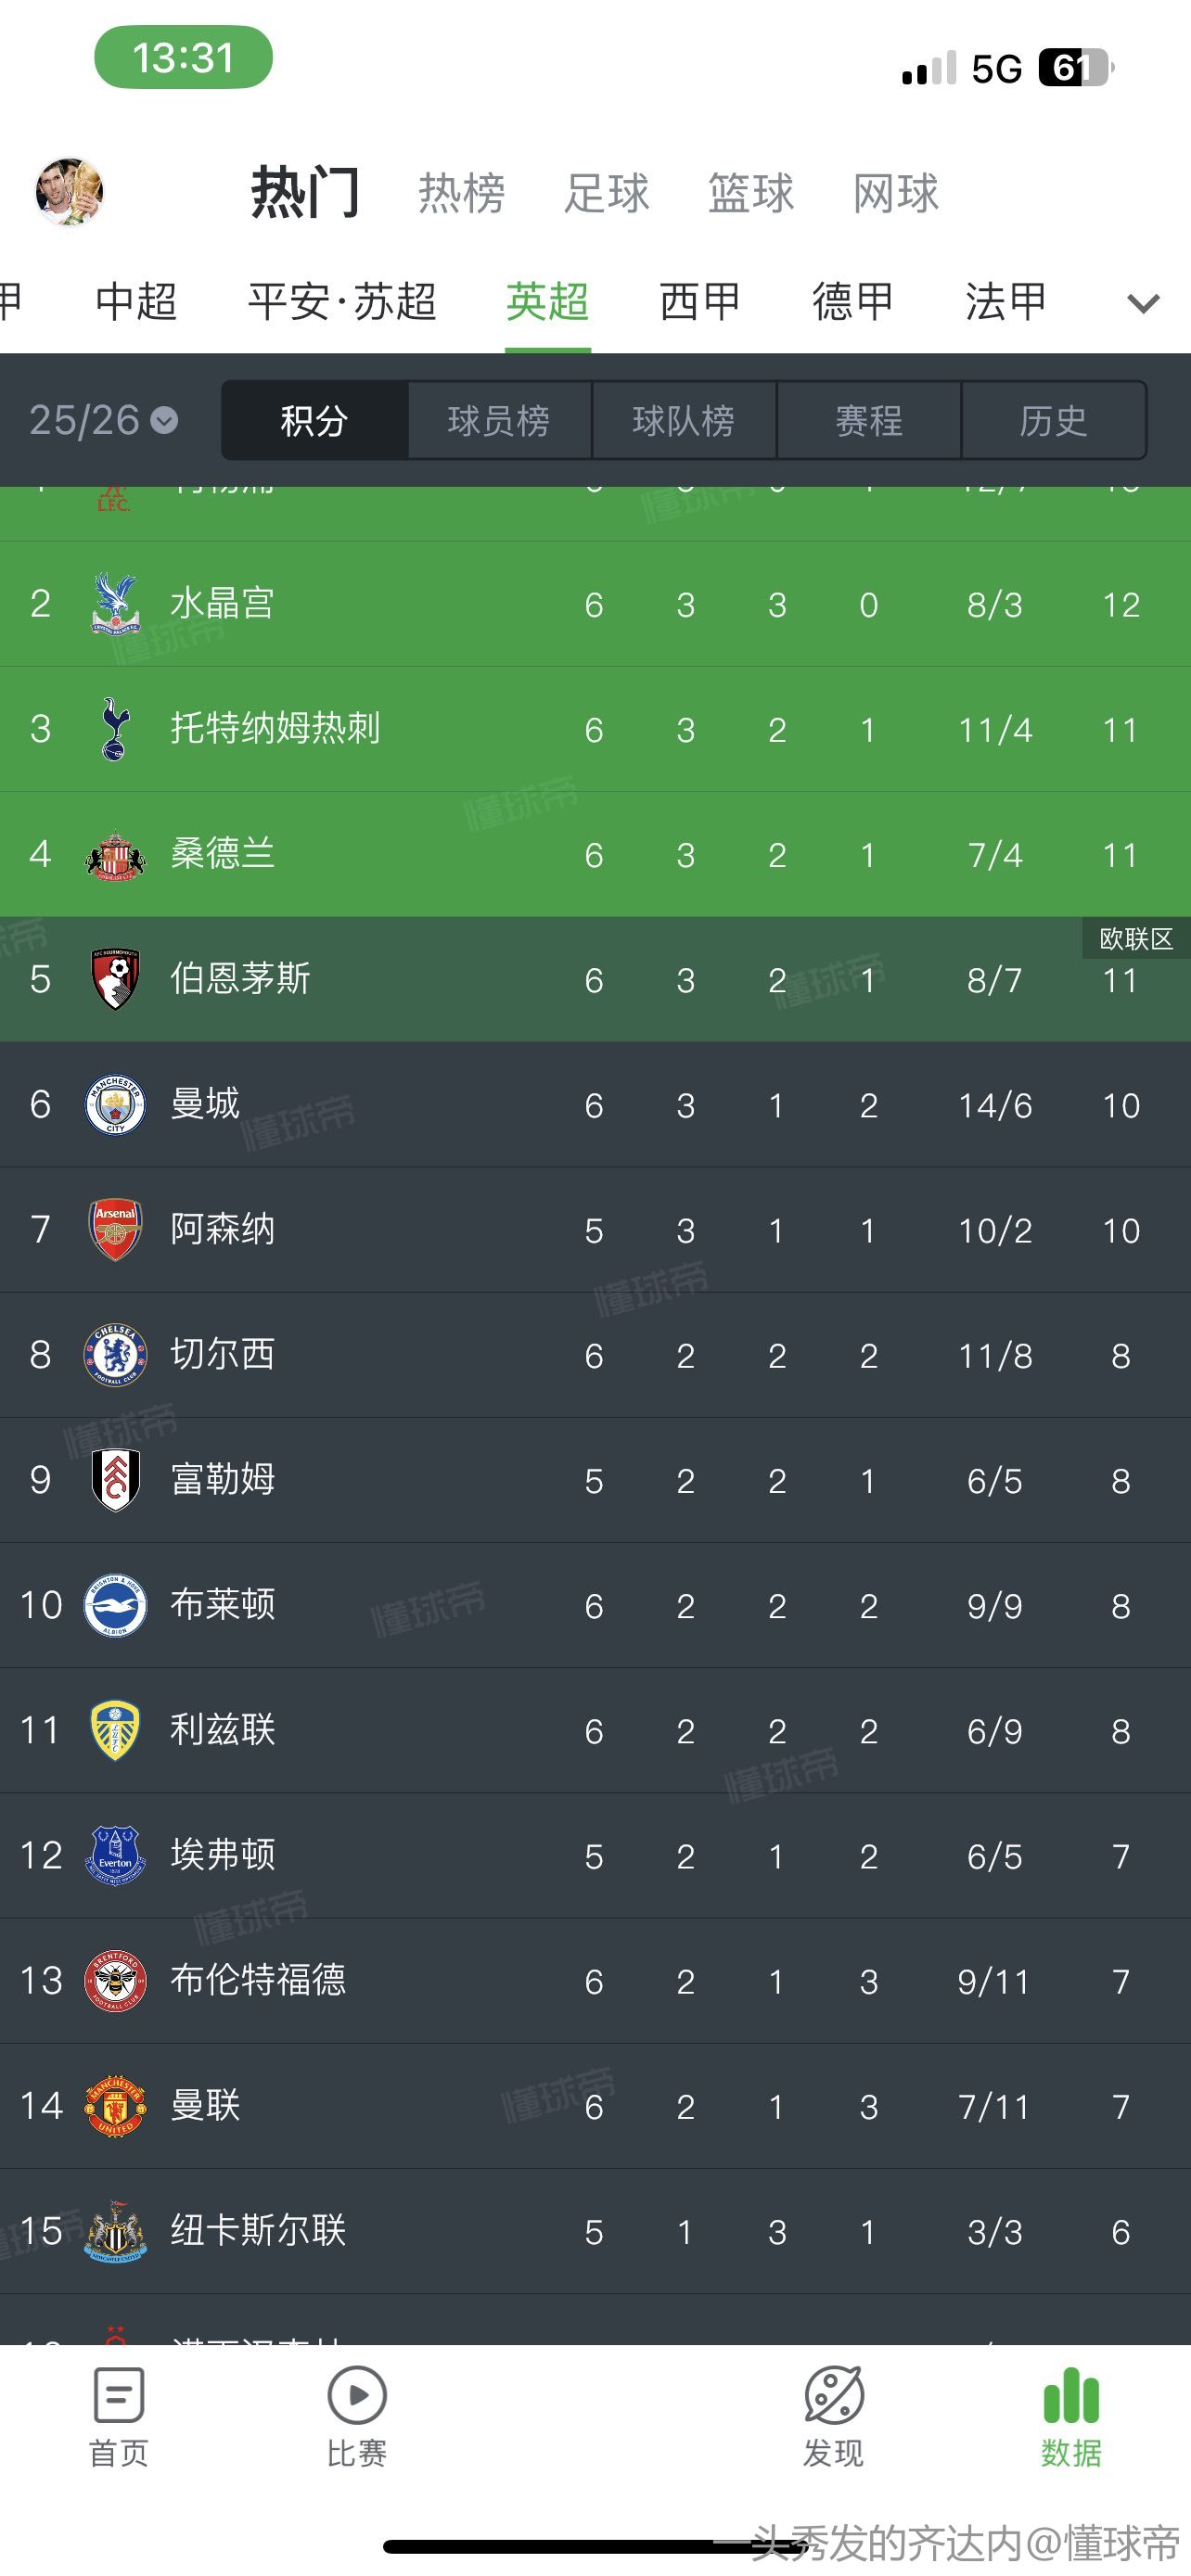Open 首页 home icon in bottom bar
This screenshot has width=1191, height=2576.
coord(119,2395)
